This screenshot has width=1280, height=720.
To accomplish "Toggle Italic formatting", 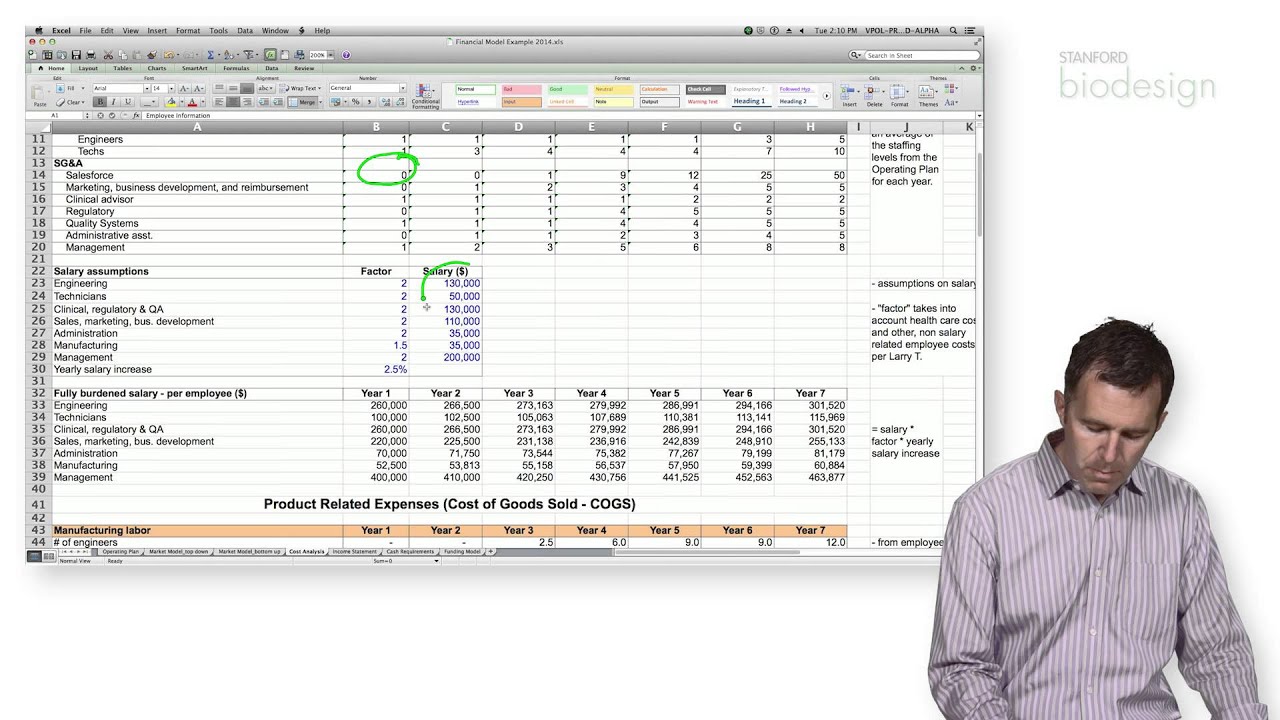I will 113,102.
